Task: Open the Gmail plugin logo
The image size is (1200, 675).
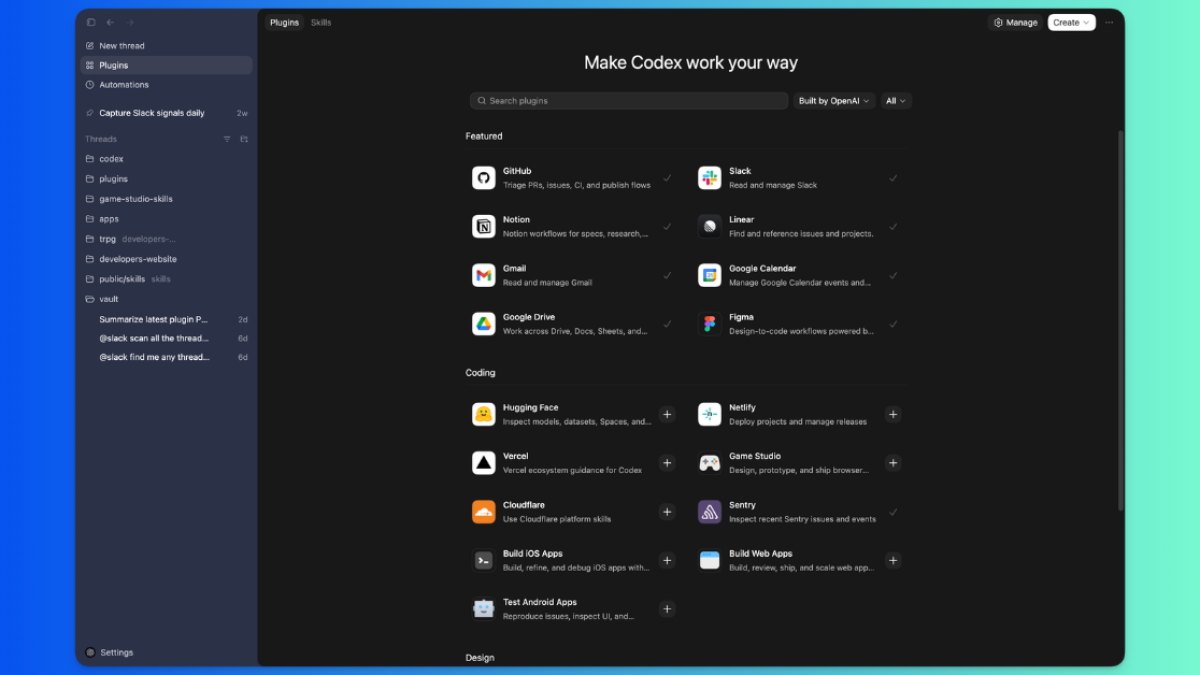Action: (484, 275)
